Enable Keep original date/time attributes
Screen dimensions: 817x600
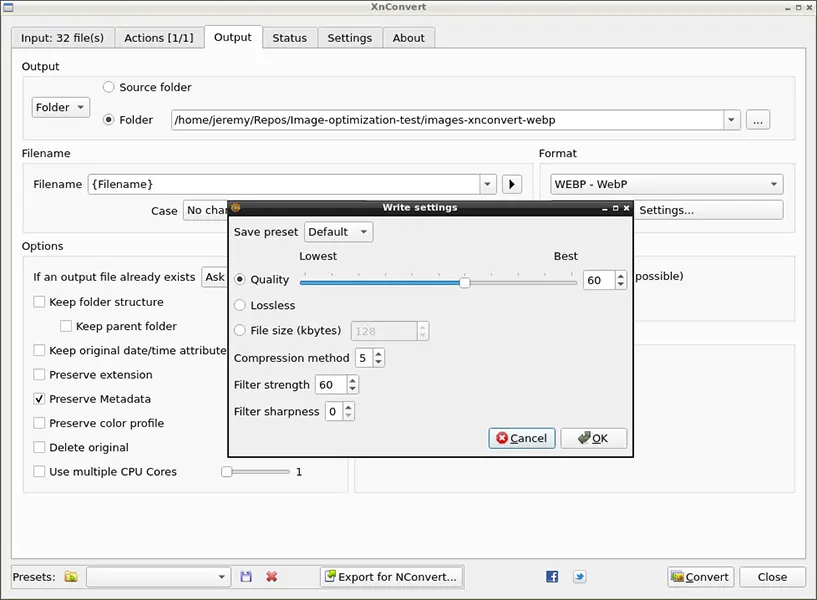[x=39, y=351]
